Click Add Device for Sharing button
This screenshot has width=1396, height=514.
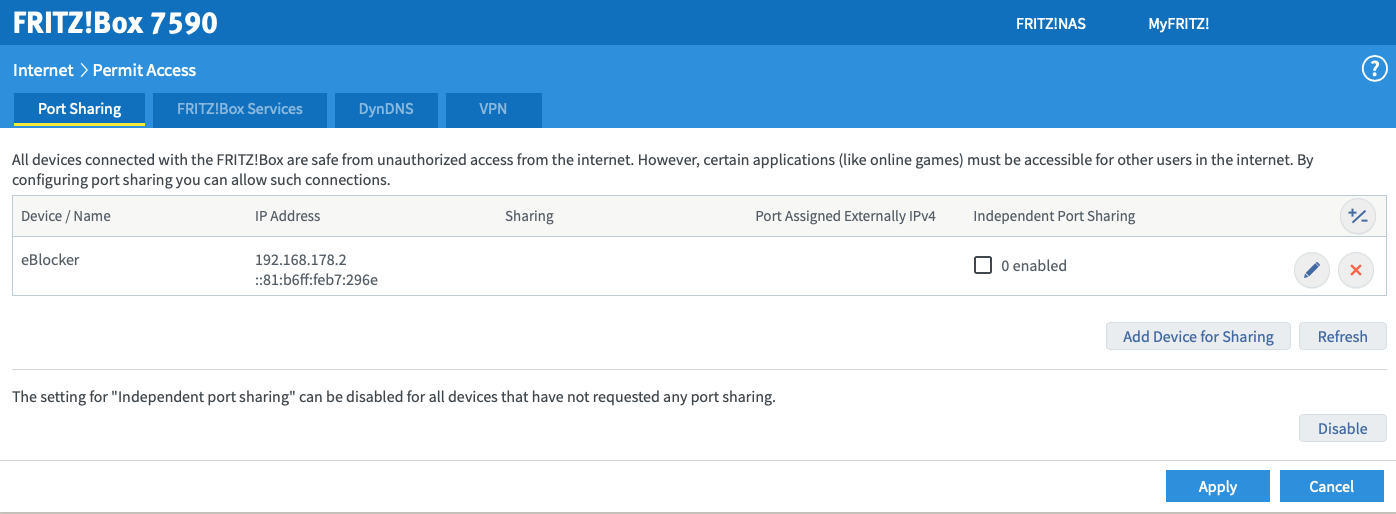tap(1198, 336)
